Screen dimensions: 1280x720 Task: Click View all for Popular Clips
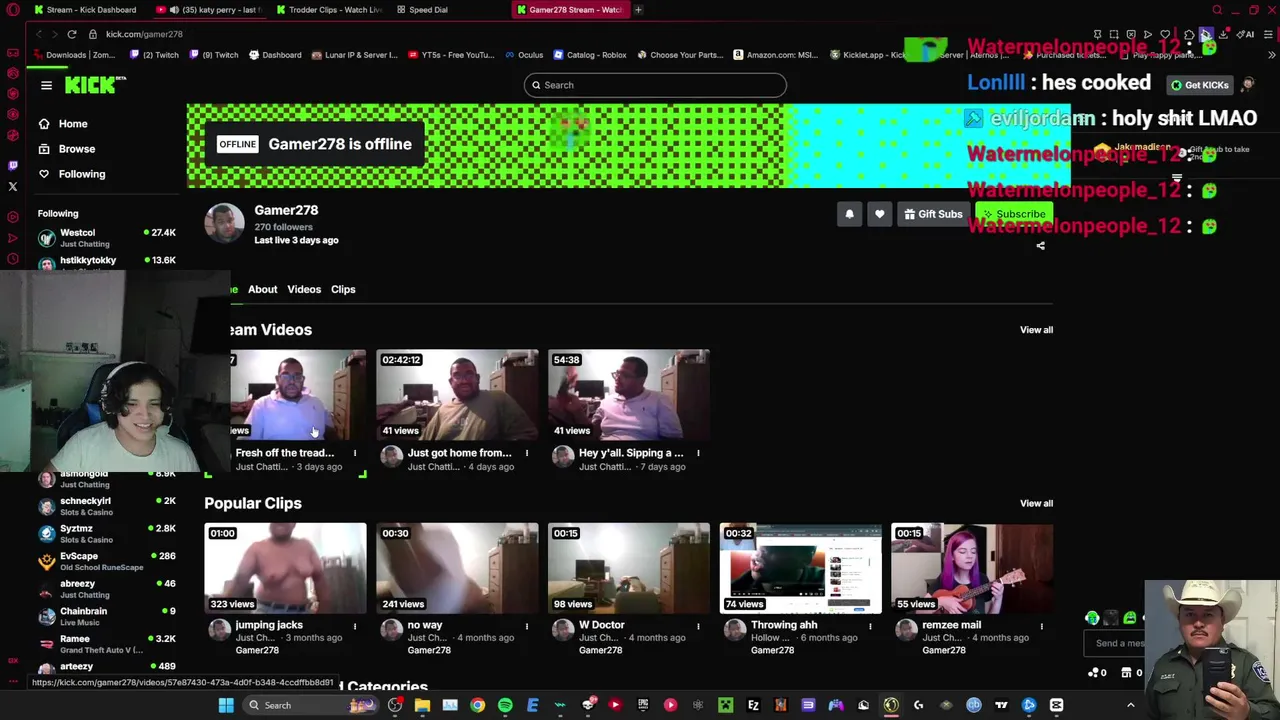tap(1036, 504)
